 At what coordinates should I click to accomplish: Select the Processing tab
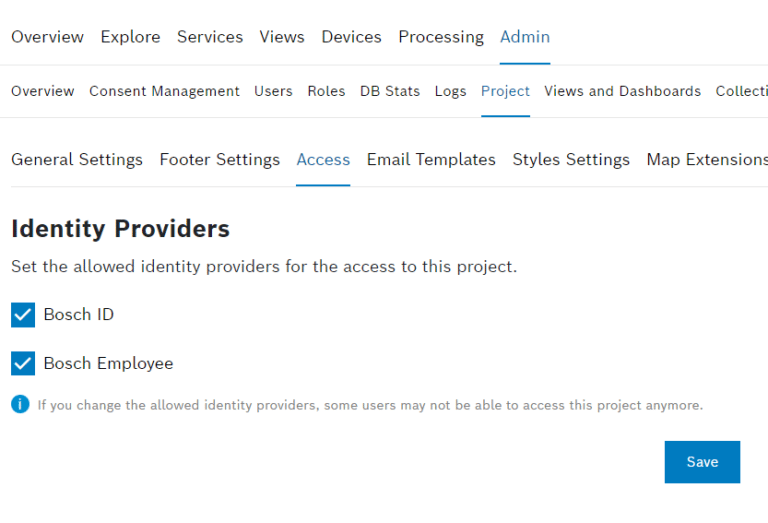click(441, 37)
